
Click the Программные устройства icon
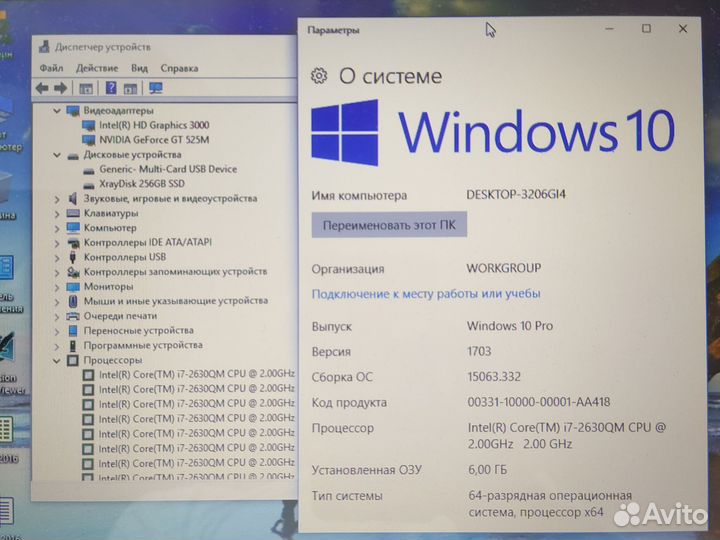[x=73, y=346]
